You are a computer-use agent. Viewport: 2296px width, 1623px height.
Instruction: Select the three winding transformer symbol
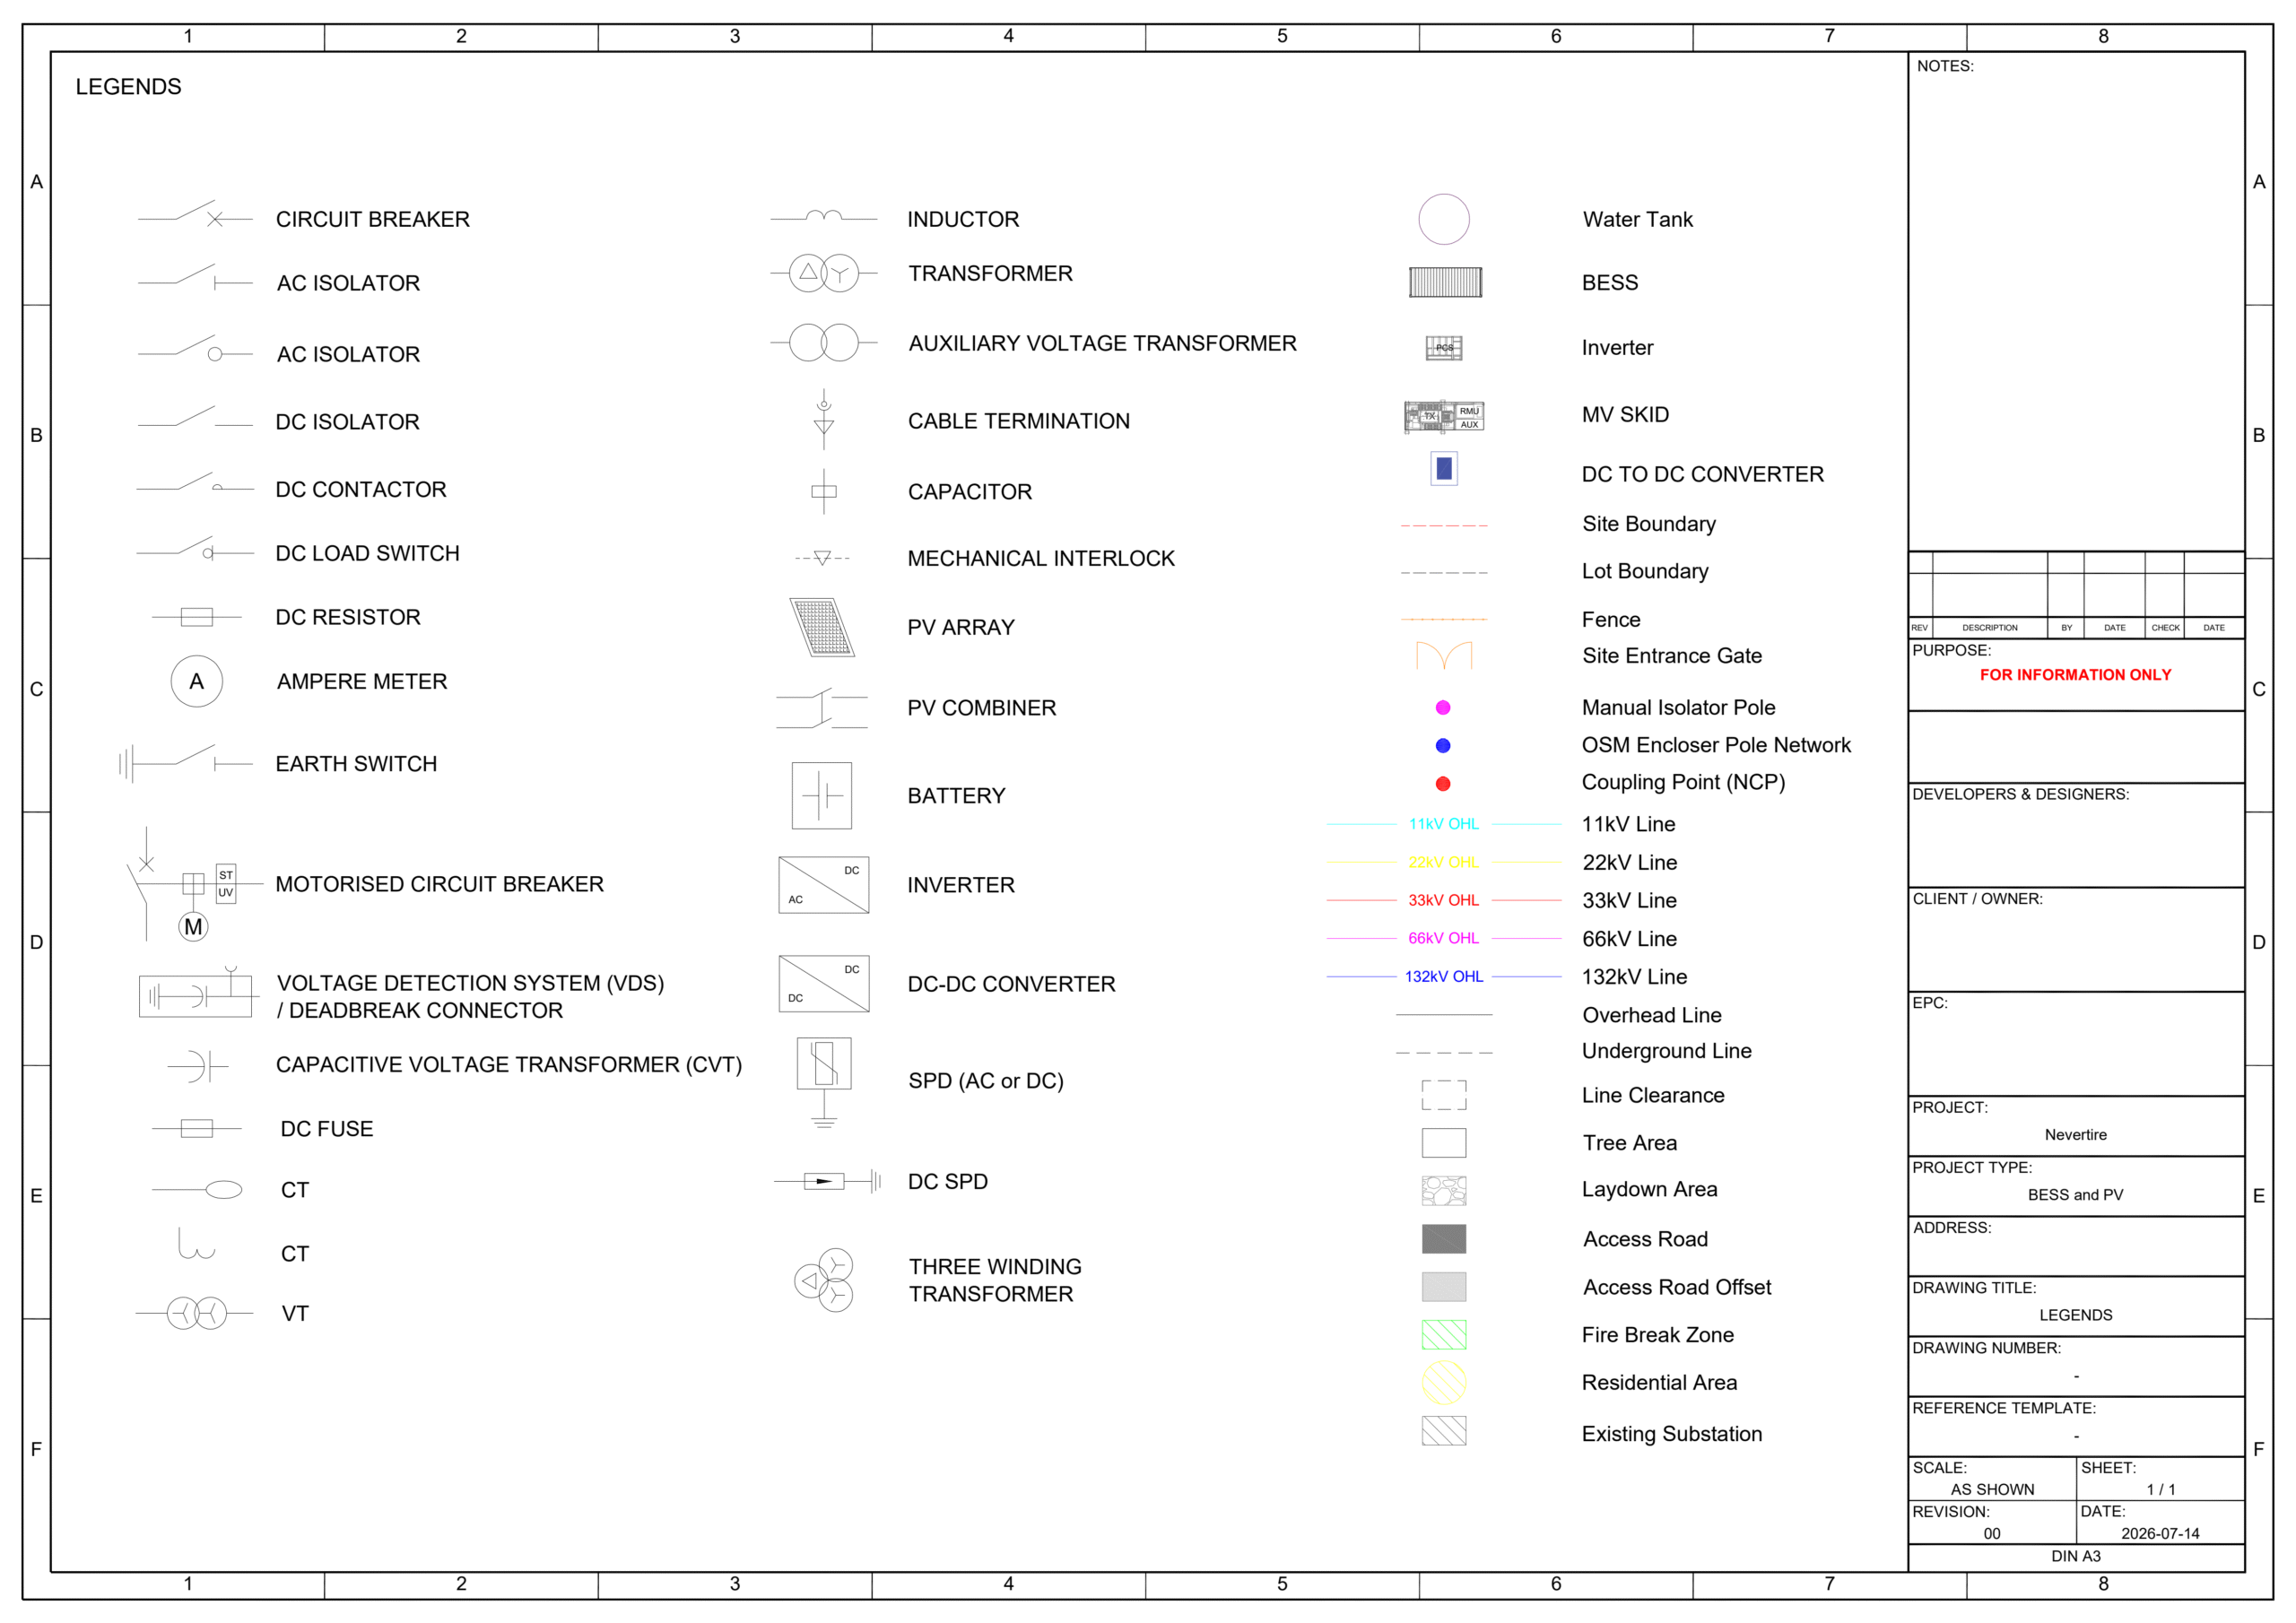(824, 1280)
